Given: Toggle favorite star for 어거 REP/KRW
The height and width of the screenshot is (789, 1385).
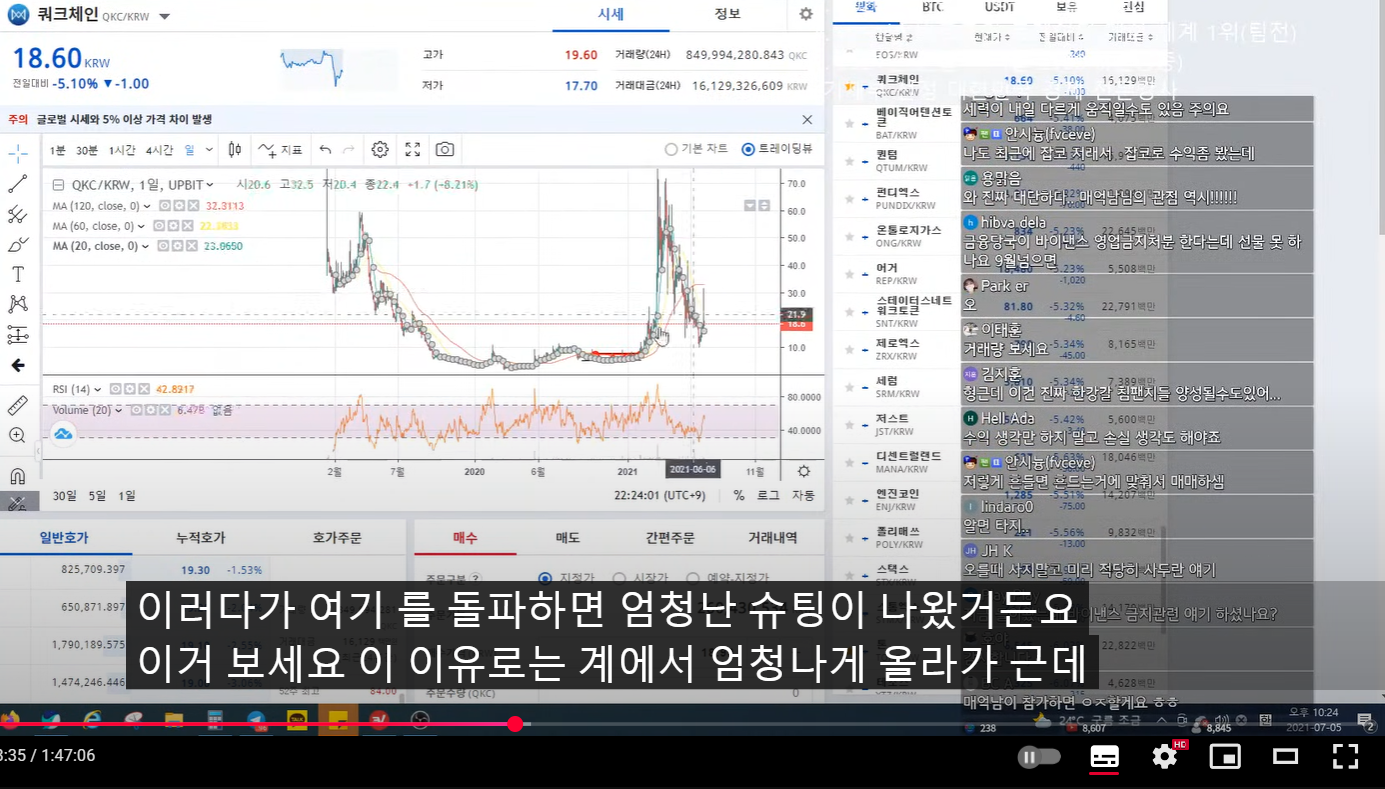Looking at the screenshot, I should click(x=849, y=274).
